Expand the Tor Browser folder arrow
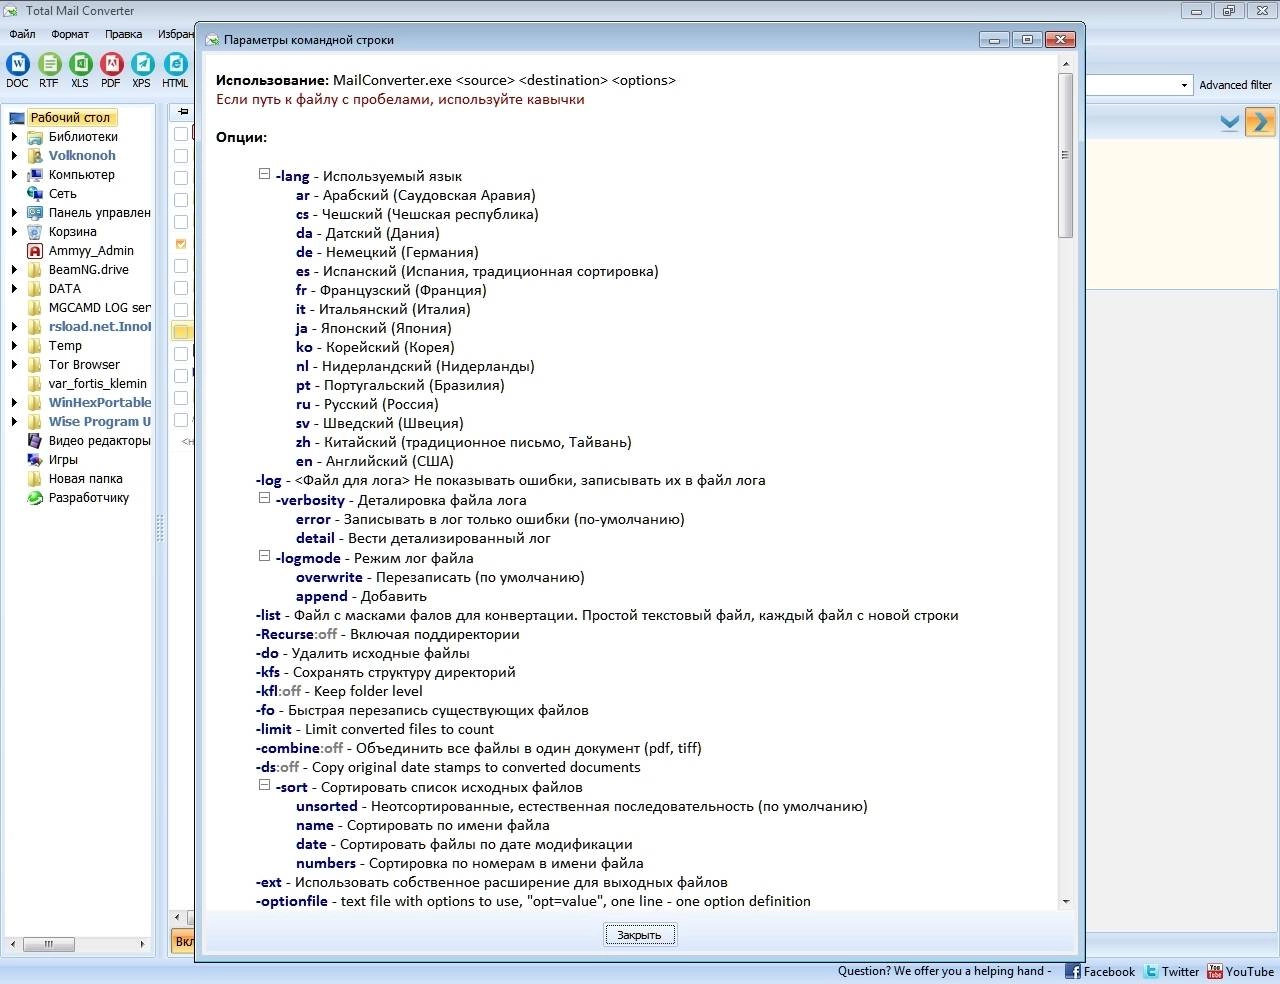Viewport: 1280px width, 984px height. pyautogui.click(x=14, y=365)
